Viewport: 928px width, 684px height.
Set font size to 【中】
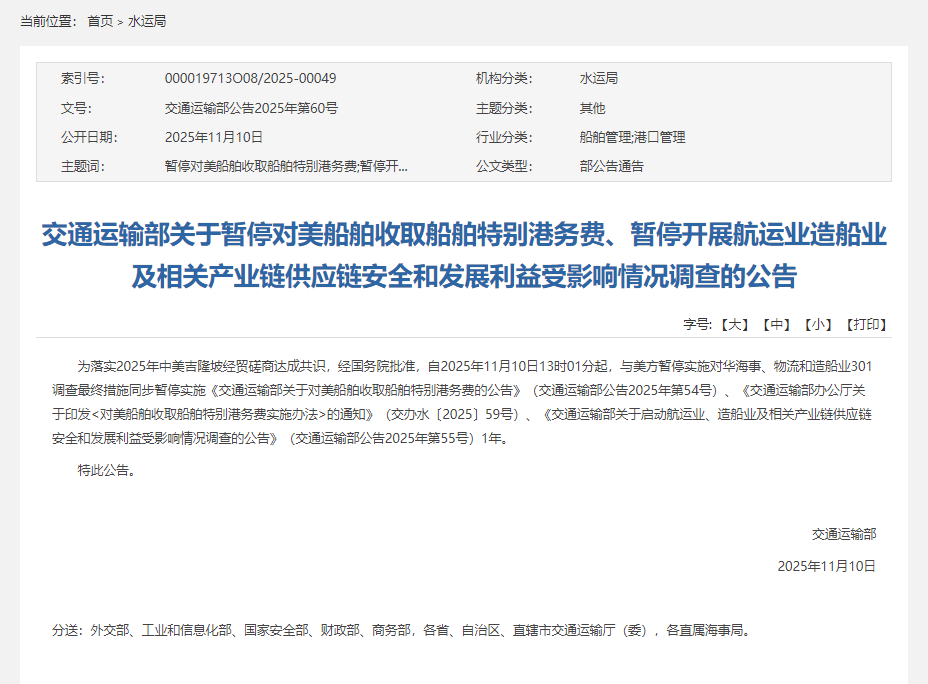pyautogui.click(x=775, y=324)
